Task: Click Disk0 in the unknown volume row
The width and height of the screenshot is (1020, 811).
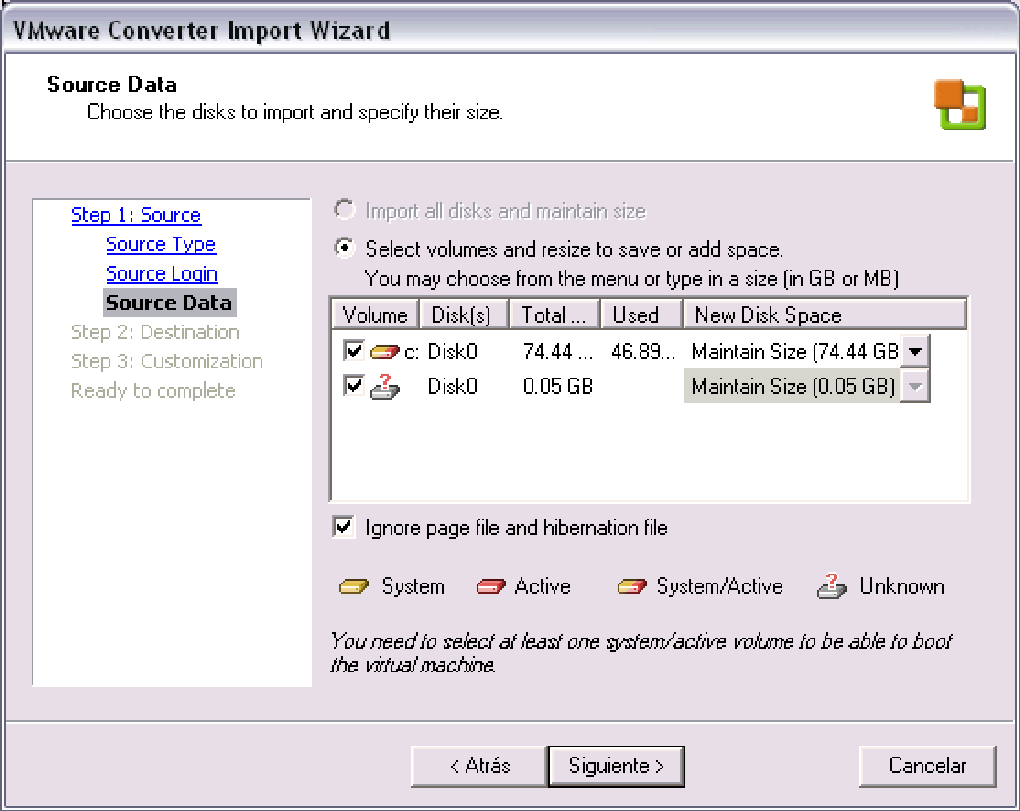Action: [452, 386]
